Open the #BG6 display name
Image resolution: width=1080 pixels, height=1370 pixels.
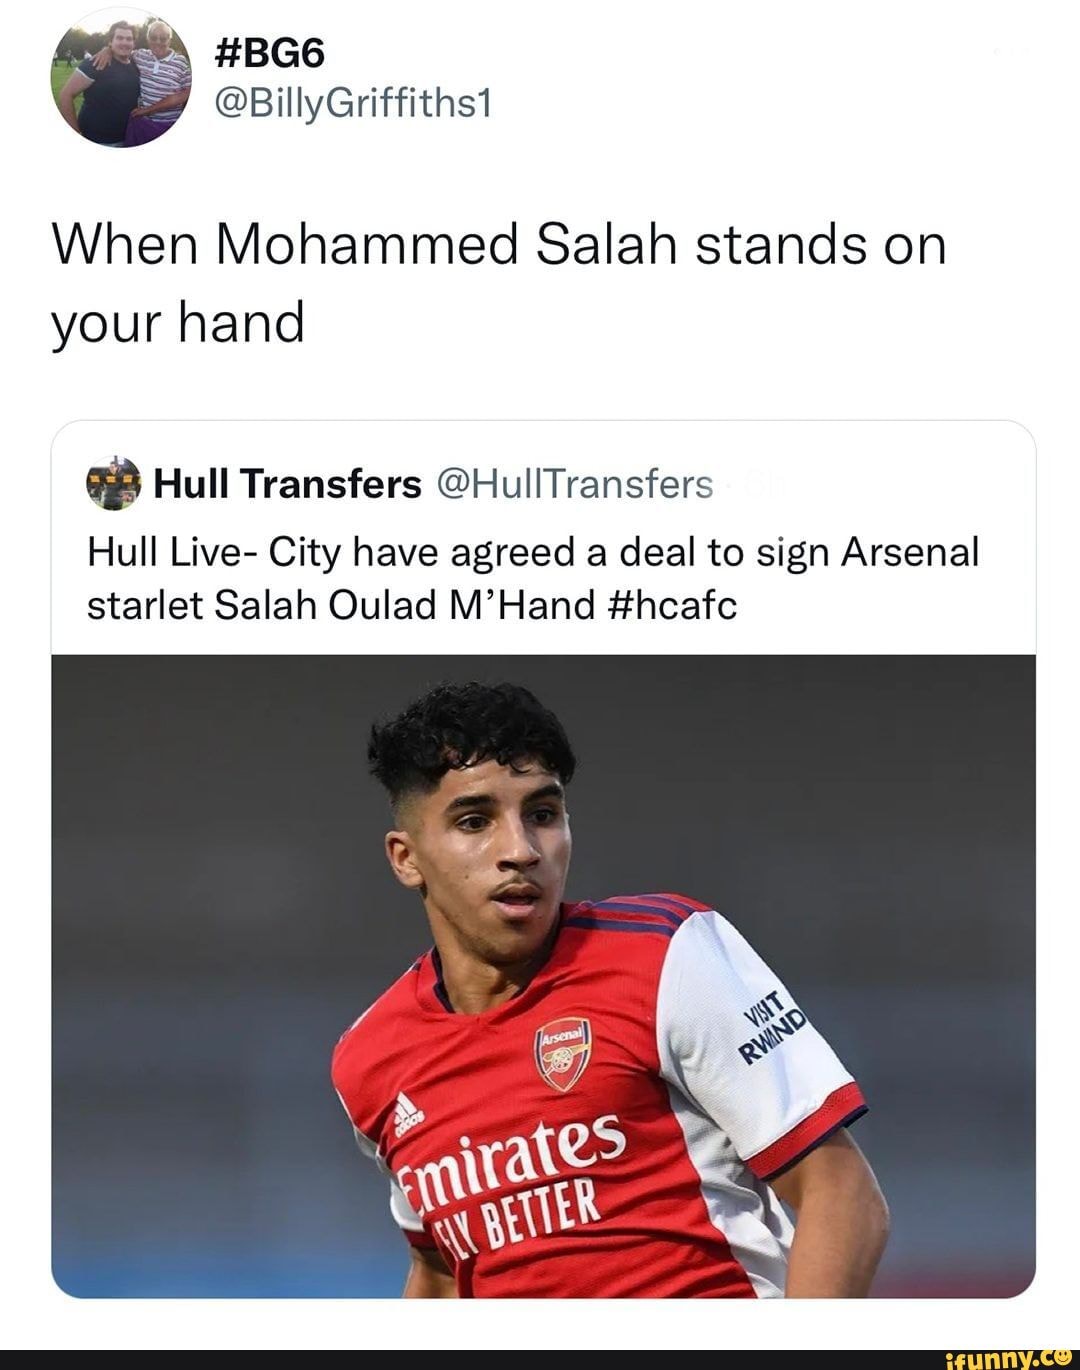tap(270, 54)
